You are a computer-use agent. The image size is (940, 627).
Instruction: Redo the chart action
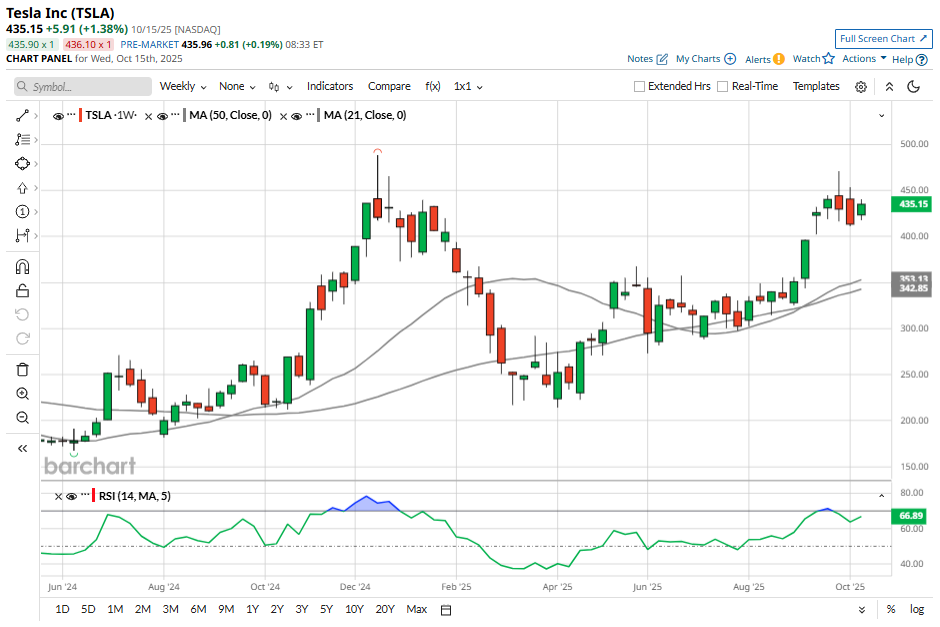[22, 339]
